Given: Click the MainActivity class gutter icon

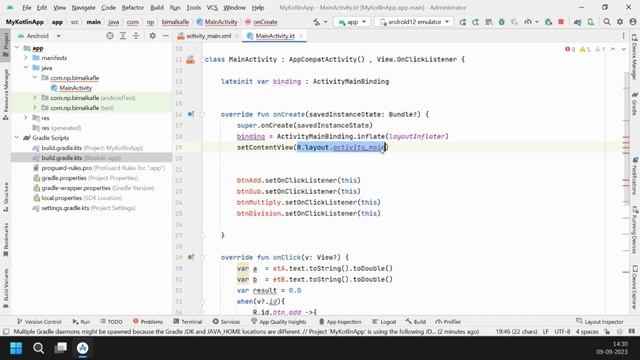Looking at the screenshot, I should [191, 60].
